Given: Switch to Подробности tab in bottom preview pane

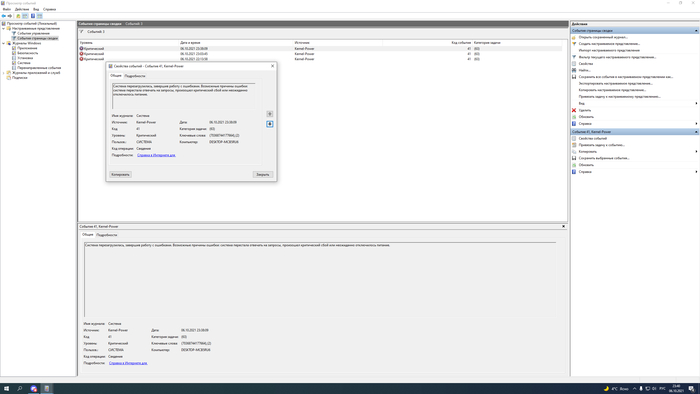Looking at the screenshot, I should click(x=107, y=235).
